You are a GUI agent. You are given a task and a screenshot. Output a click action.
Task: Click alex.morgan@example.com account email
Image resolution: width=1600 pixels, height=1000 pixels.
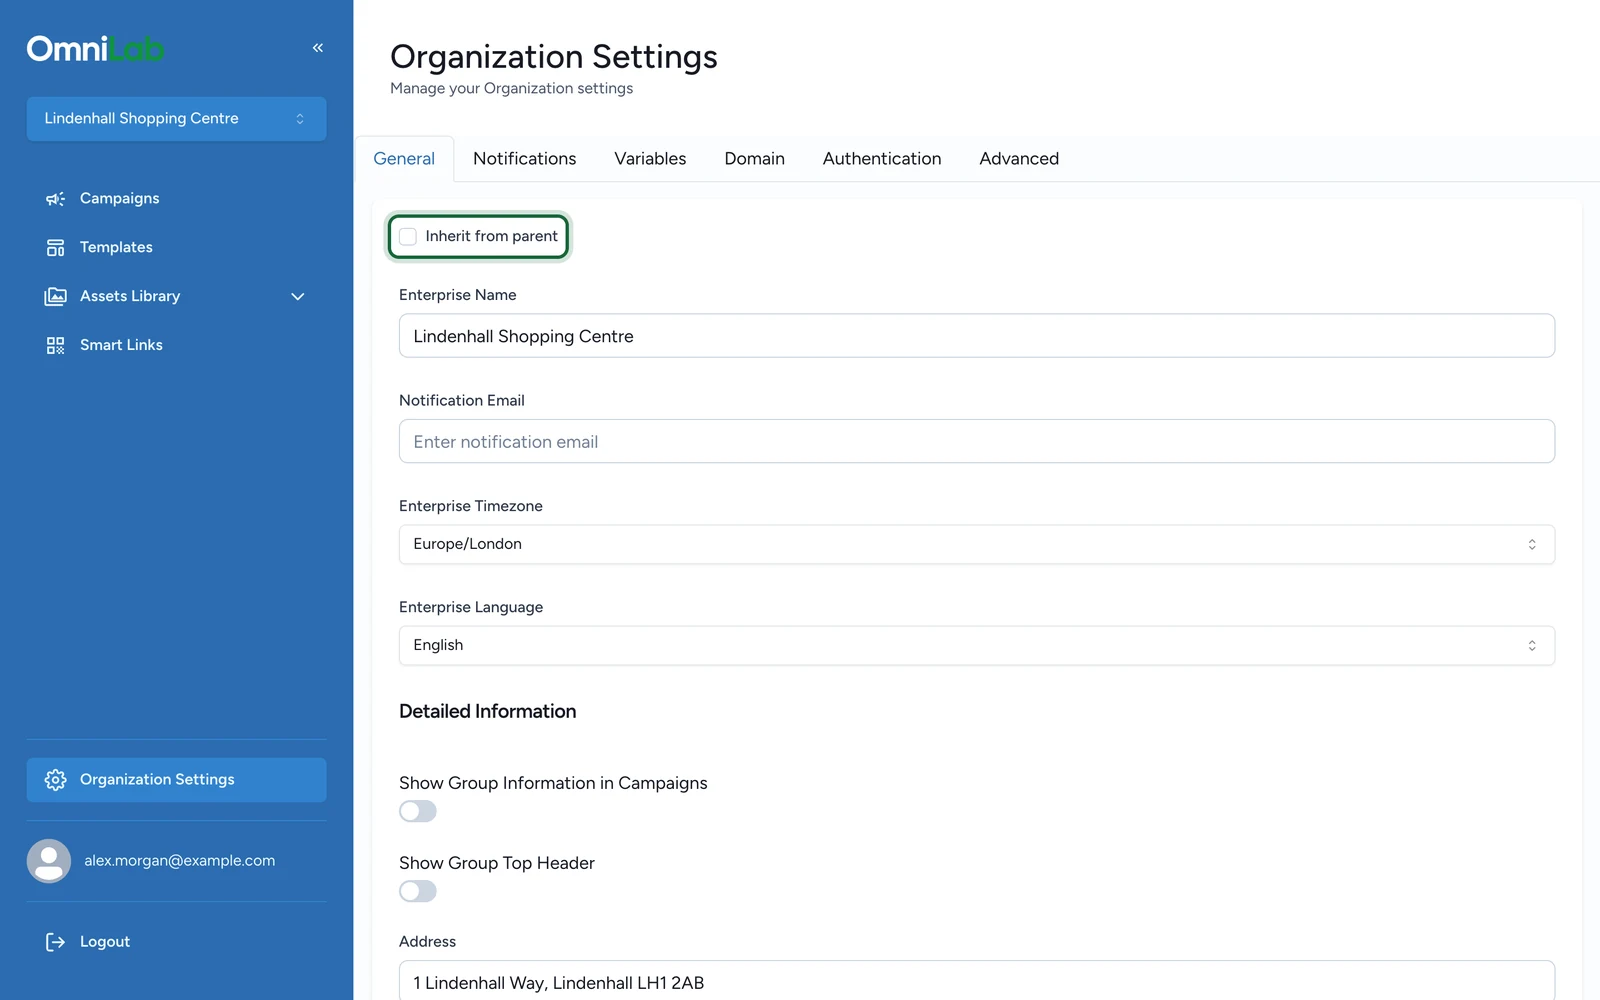coord(179,861)
